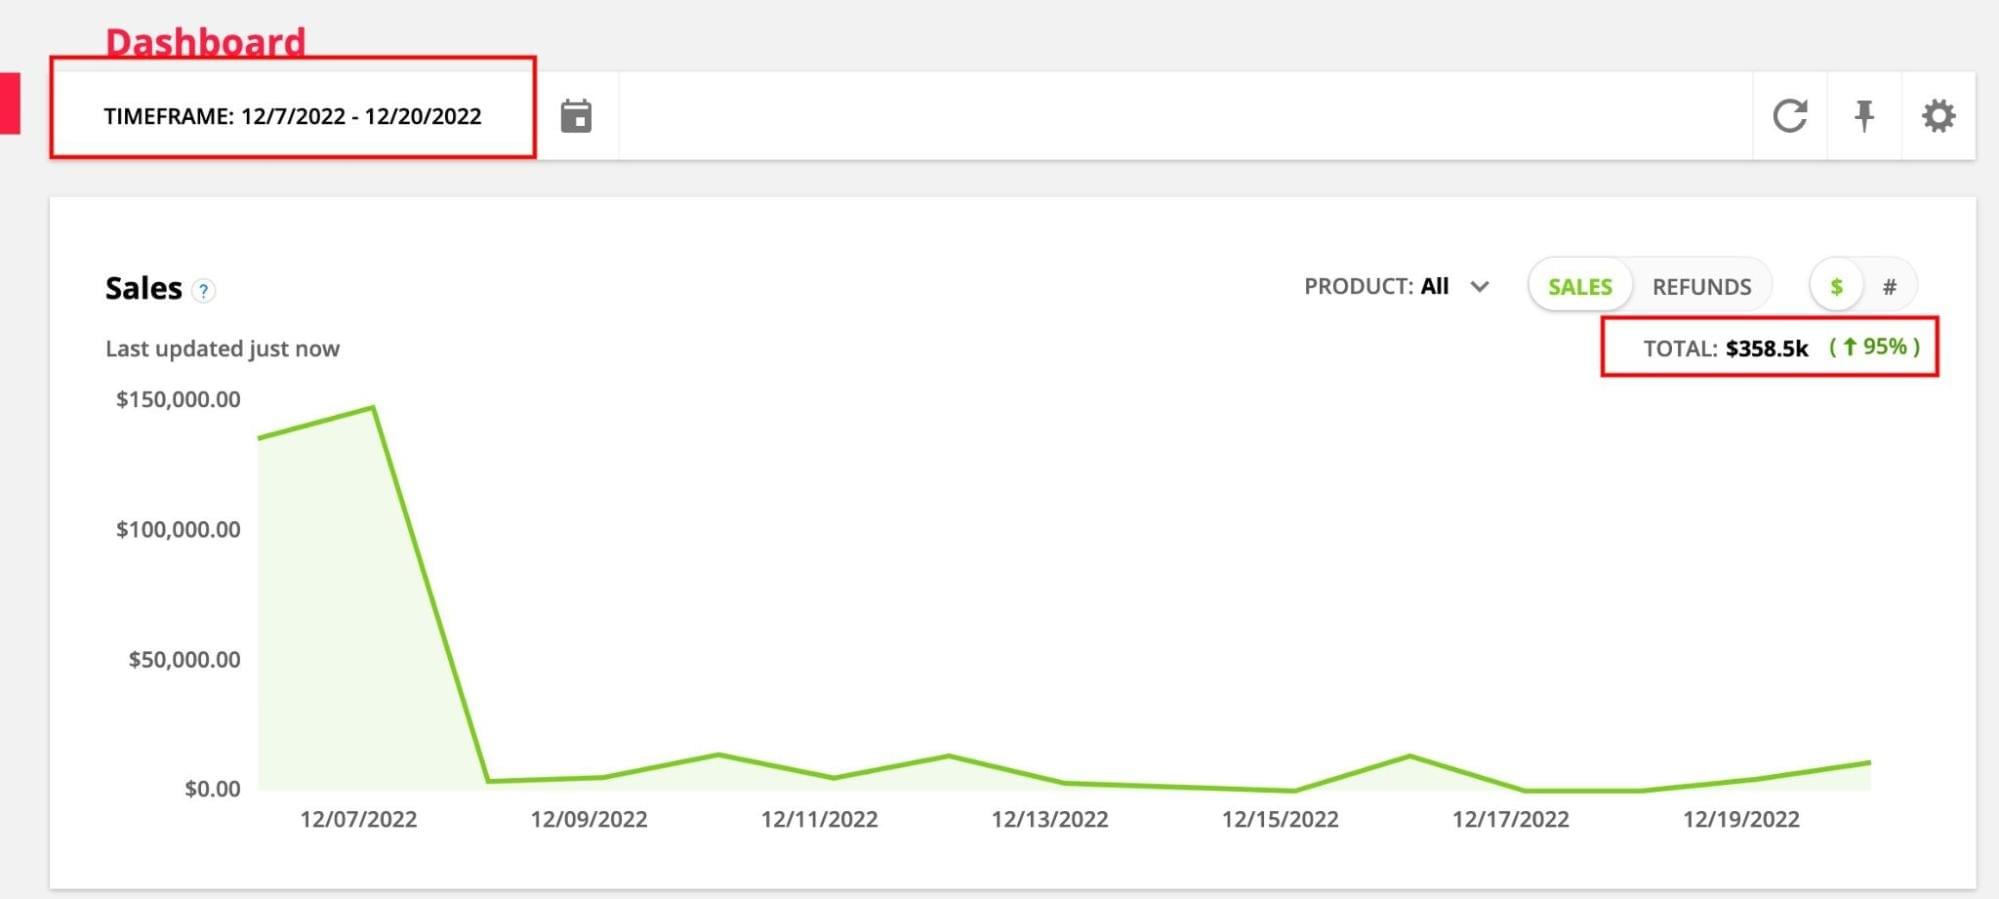Click the $100,000.00 y-axis label
This screenshot has height=899, width=1999.
178,529
